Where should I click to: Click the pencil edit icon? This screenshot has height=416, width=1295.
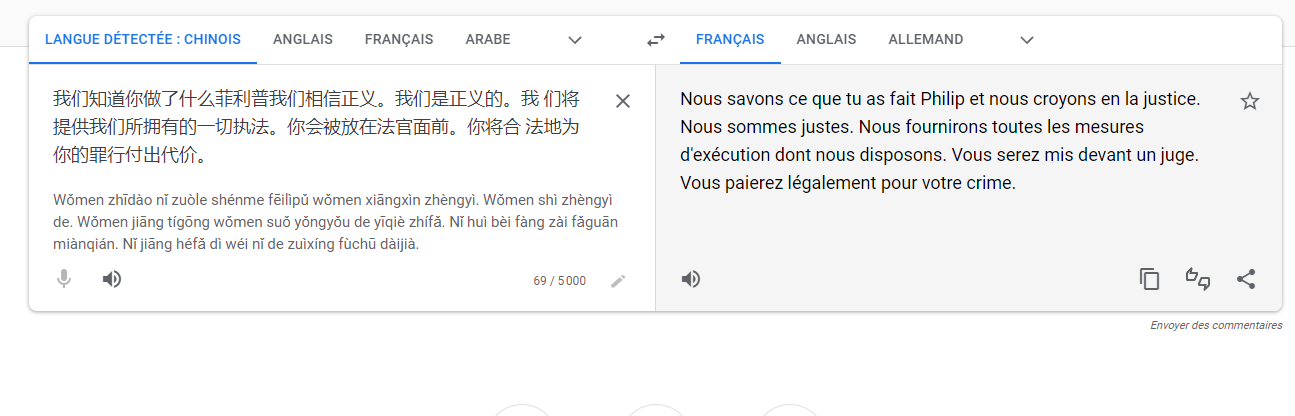tap(618, 281)
